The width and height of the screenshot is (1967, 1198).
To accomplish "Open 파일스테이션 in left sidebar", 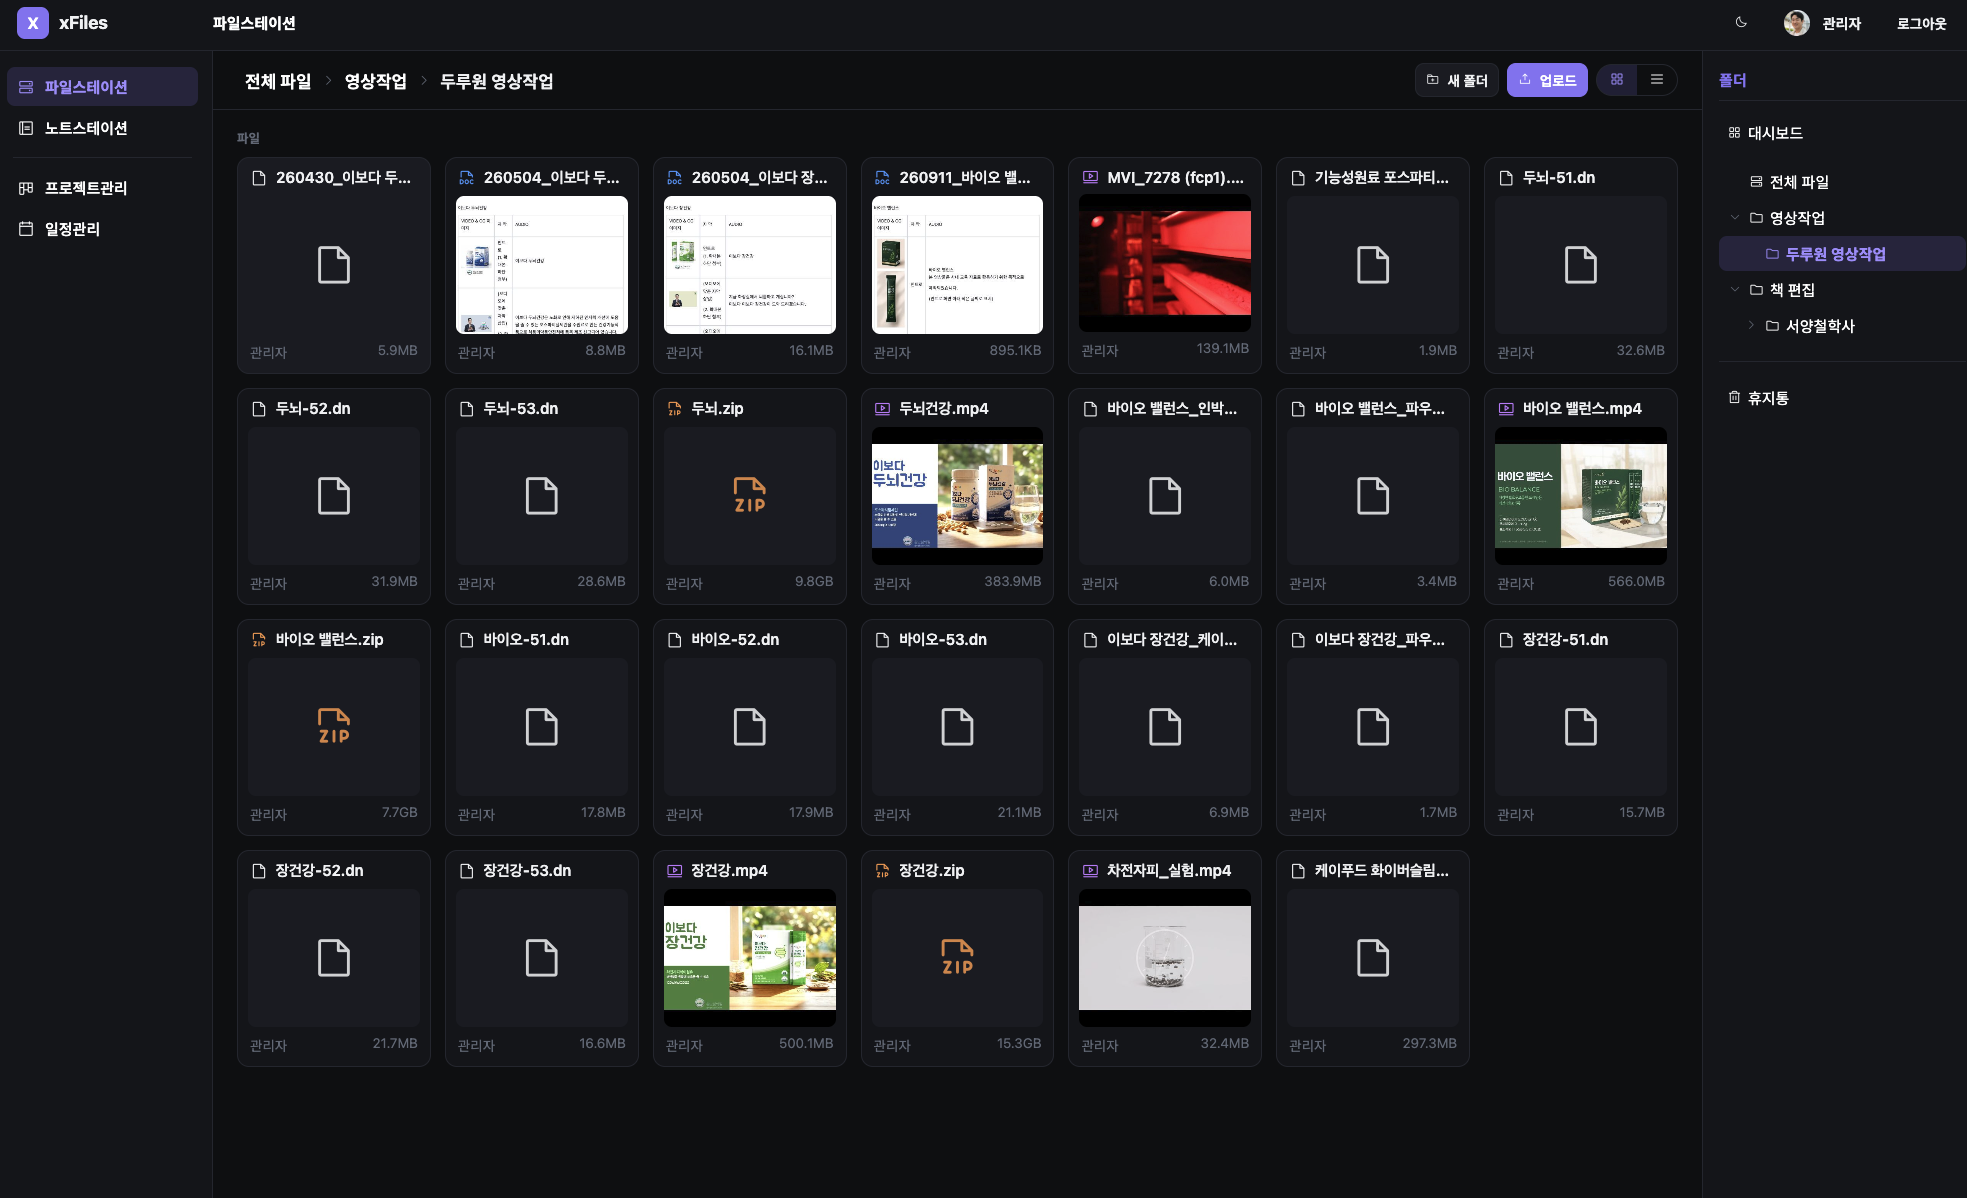I will click(x=102, y=87).
